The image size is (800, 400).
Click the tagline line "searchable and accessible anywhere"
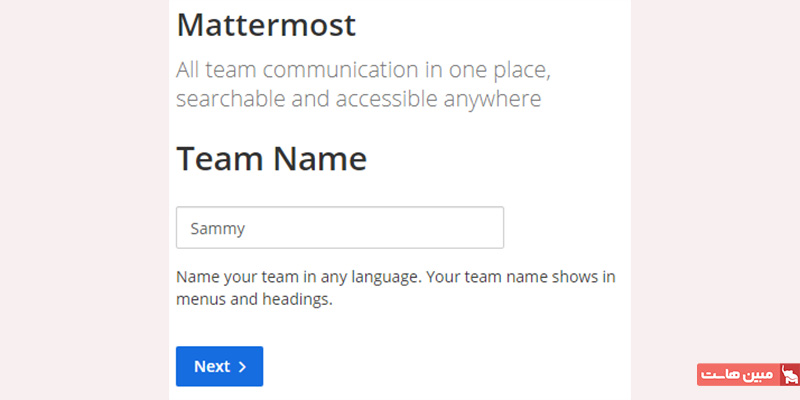click(x=358, y=99)
